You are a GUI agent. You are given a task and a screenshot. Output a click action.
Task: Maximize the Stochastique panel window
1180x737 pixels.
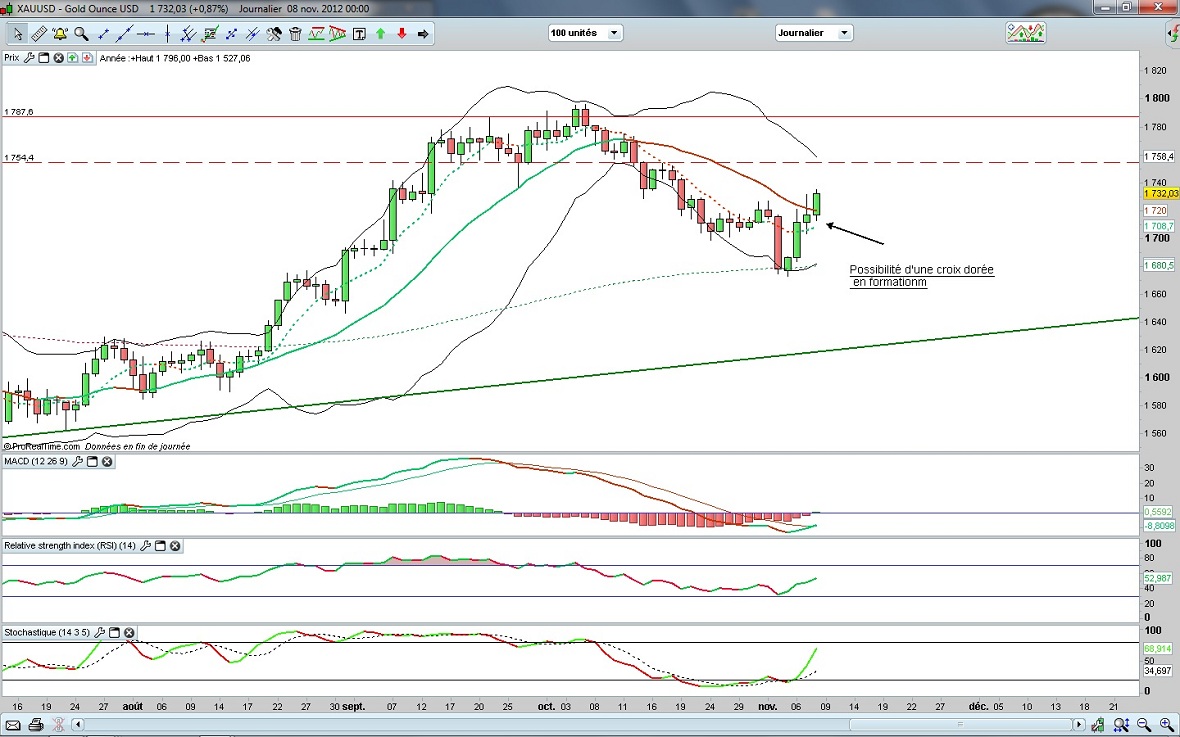point(114,633)
